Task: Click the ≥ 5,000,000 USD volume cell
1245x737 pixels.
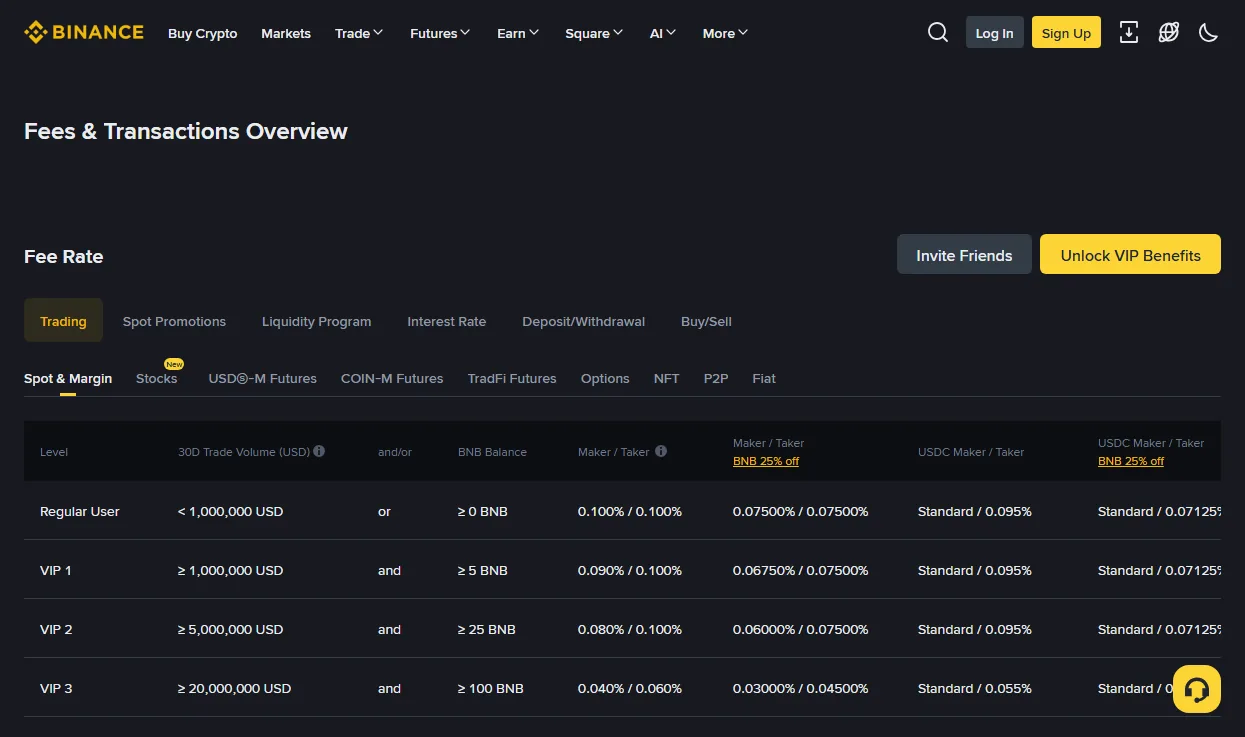Action: 231,629
